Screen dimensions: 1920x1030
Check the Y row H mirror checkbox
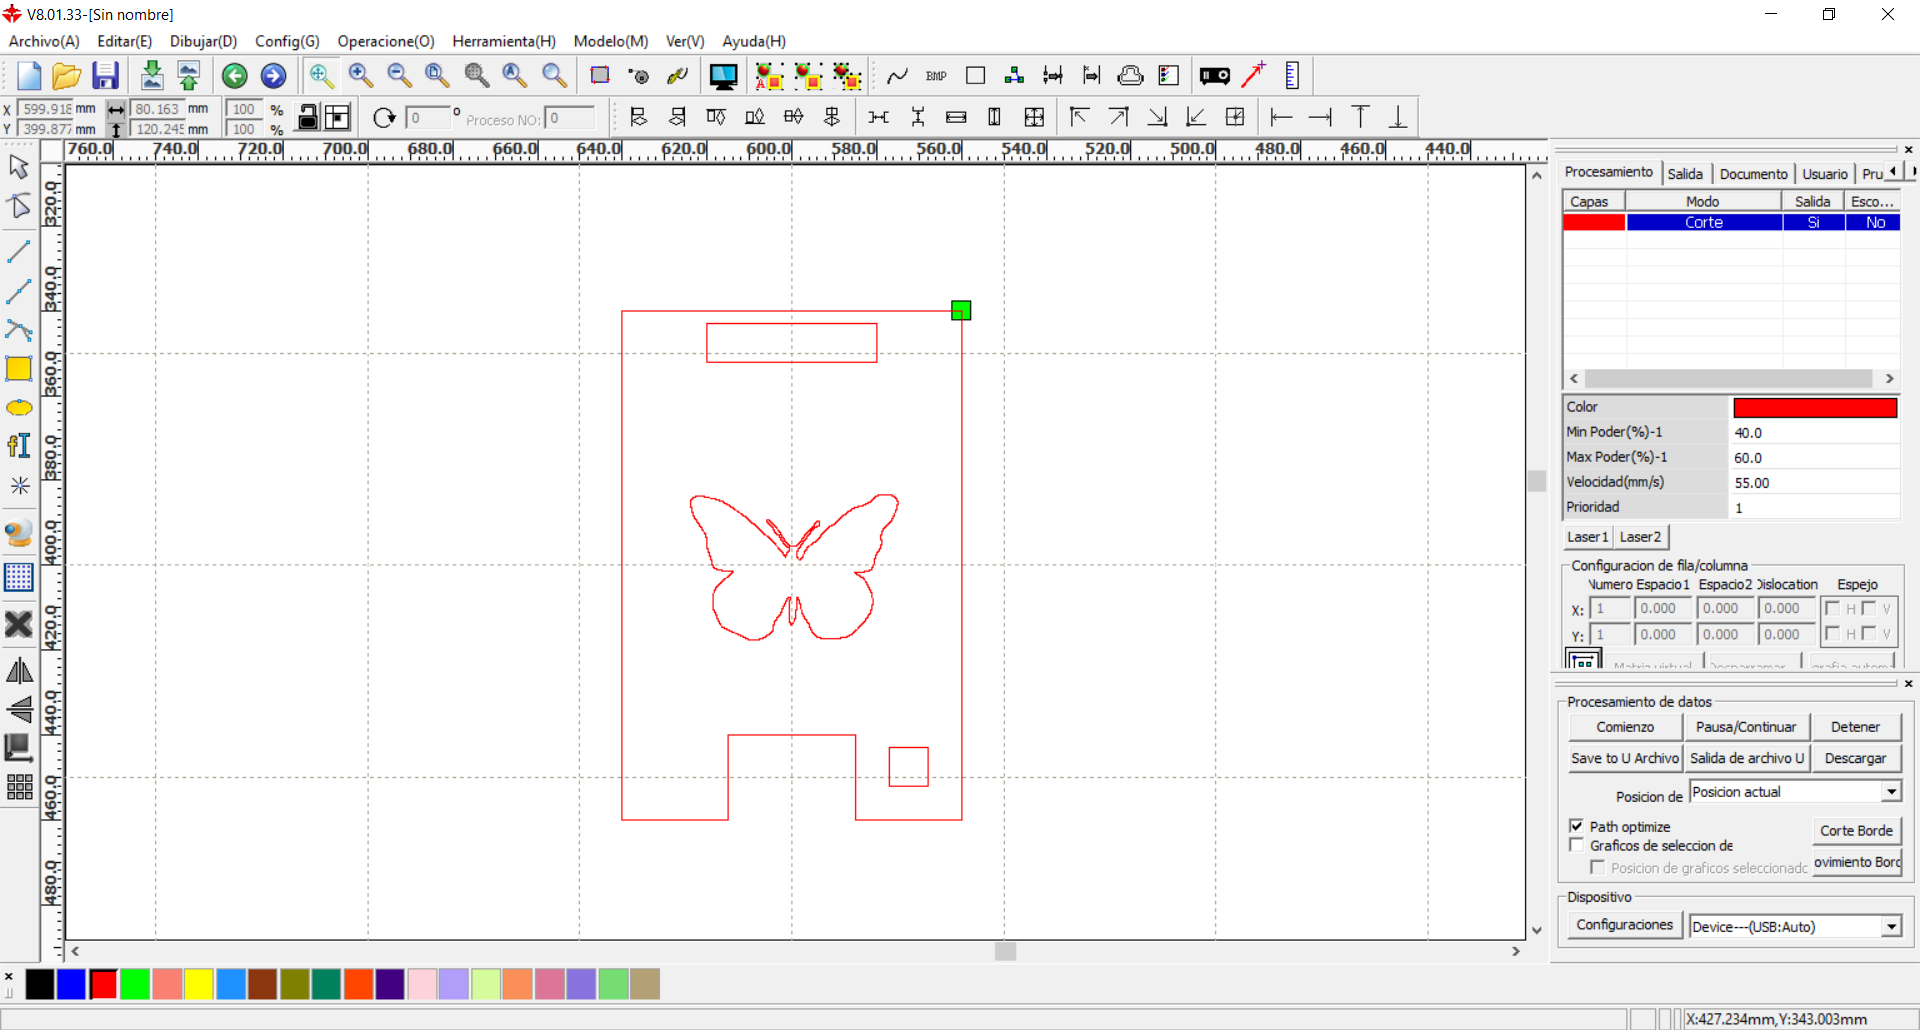(1832, 633)
